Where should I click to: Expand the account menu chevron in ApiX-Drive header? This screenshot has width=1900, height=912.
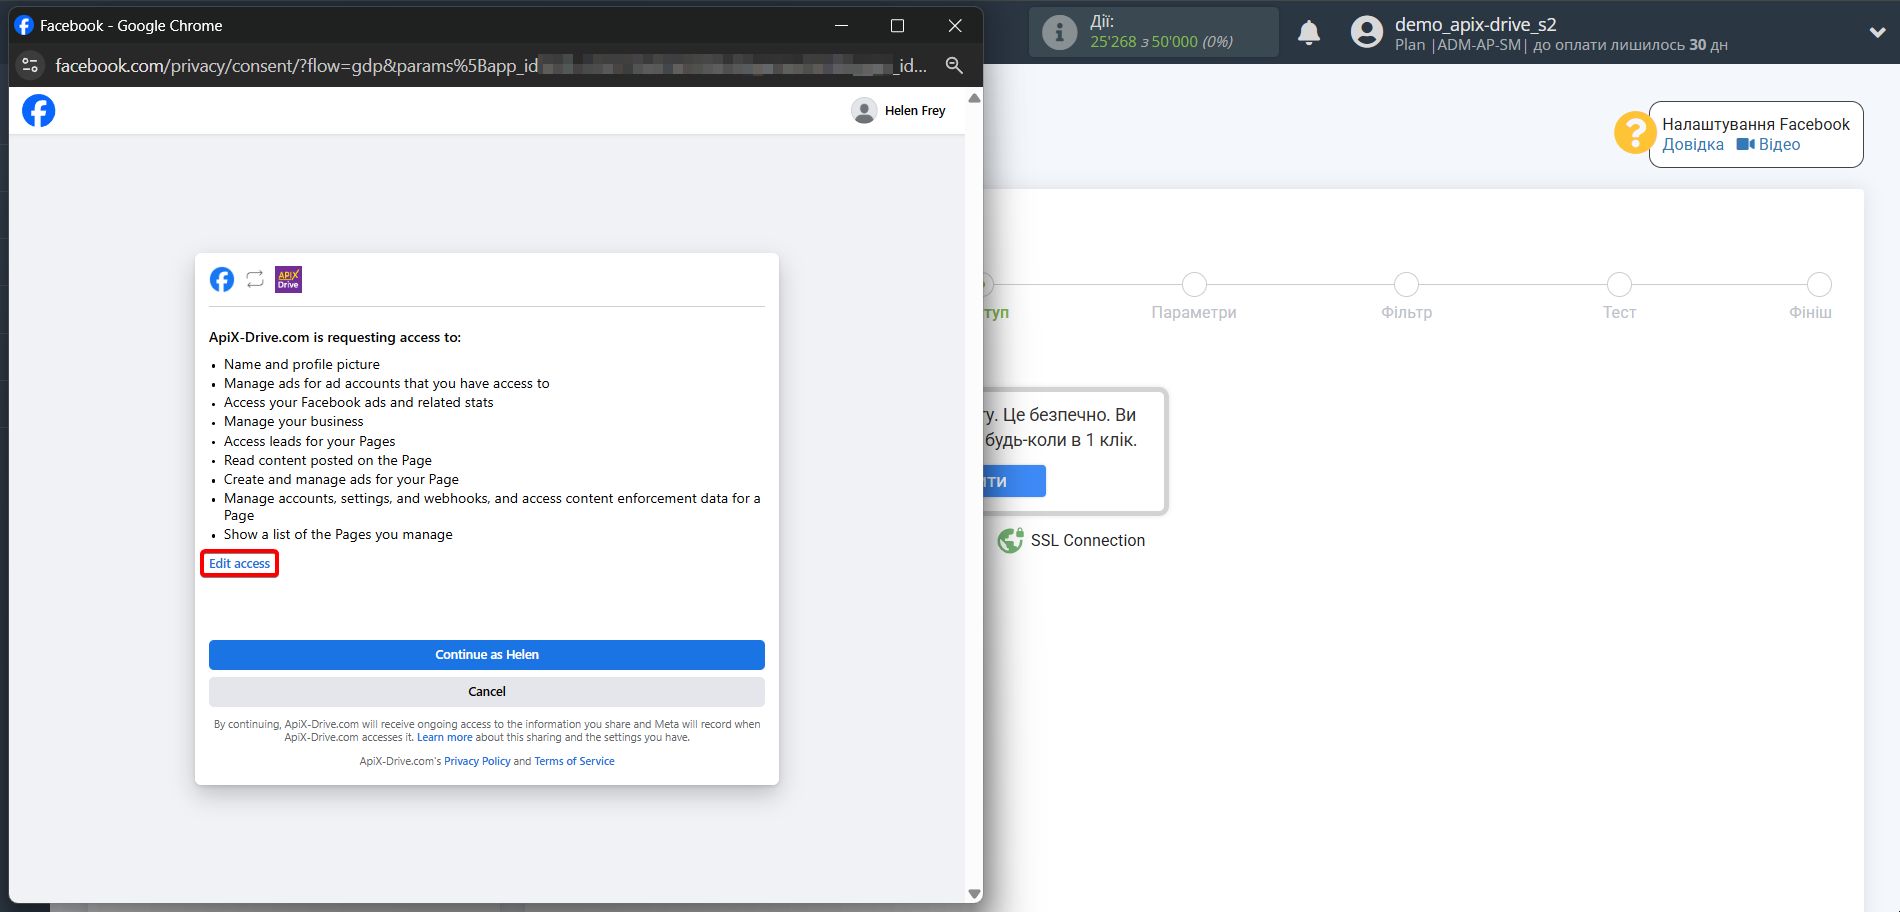click(1877, 32)
